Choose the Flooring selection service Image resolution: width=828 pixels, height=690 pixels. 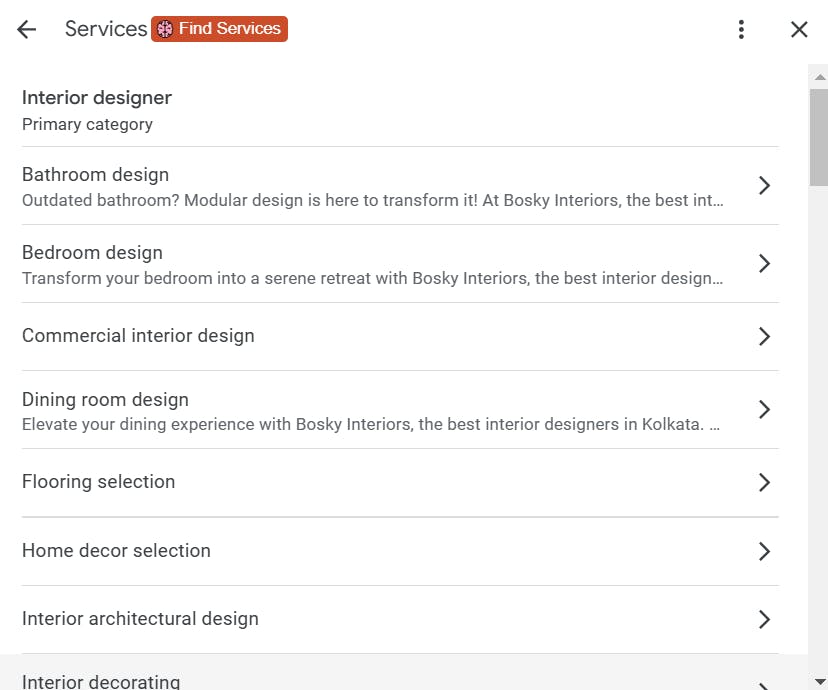[99, 482]
